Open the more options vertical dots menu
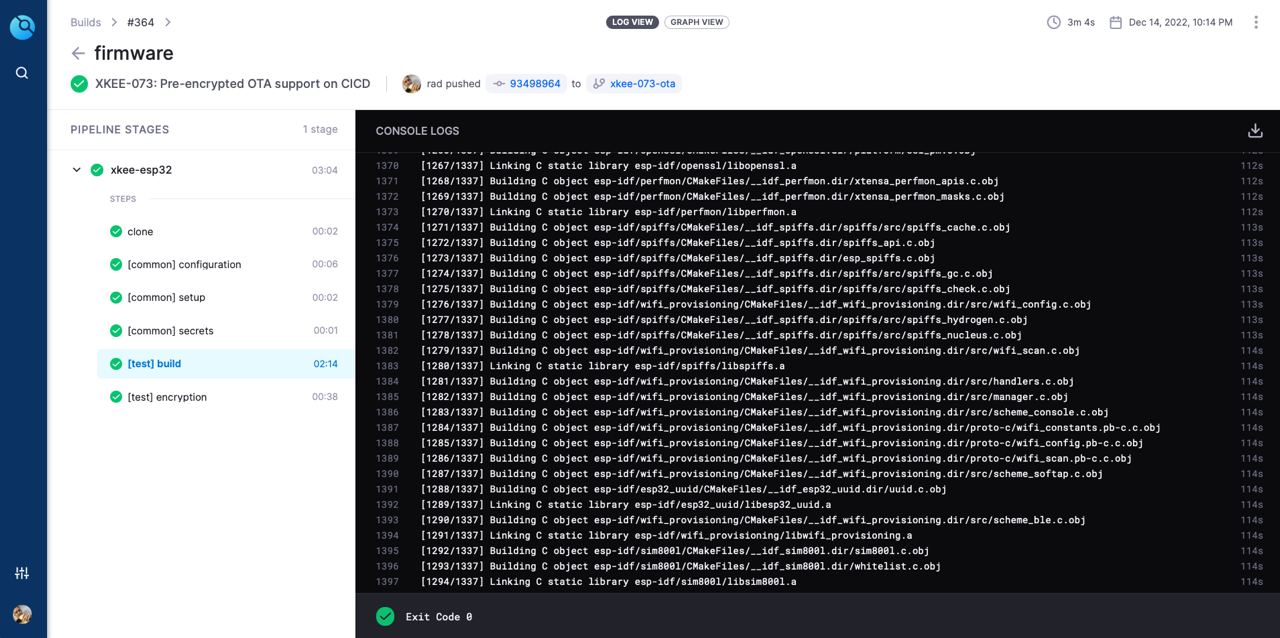The width and height of the screenshot is (1280, 638). click(1256, 22)
